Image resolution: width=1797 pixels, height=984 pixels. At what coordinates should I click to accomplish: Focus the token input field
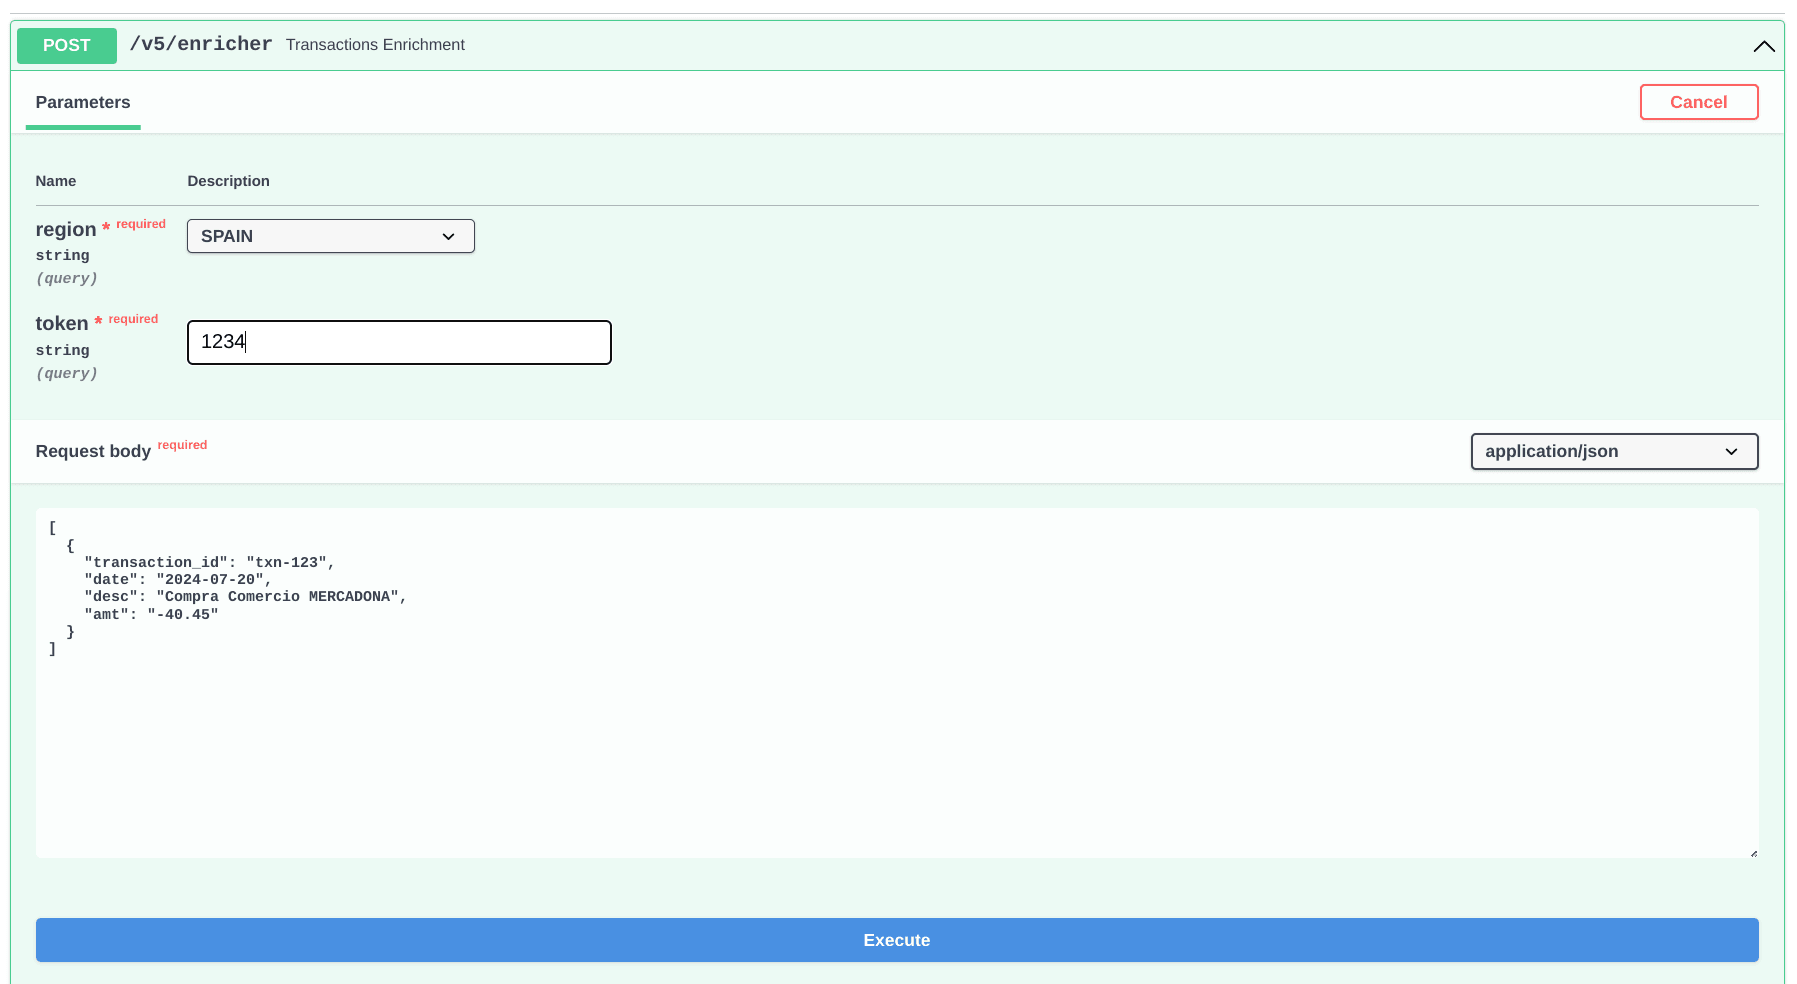click(399, 342)
